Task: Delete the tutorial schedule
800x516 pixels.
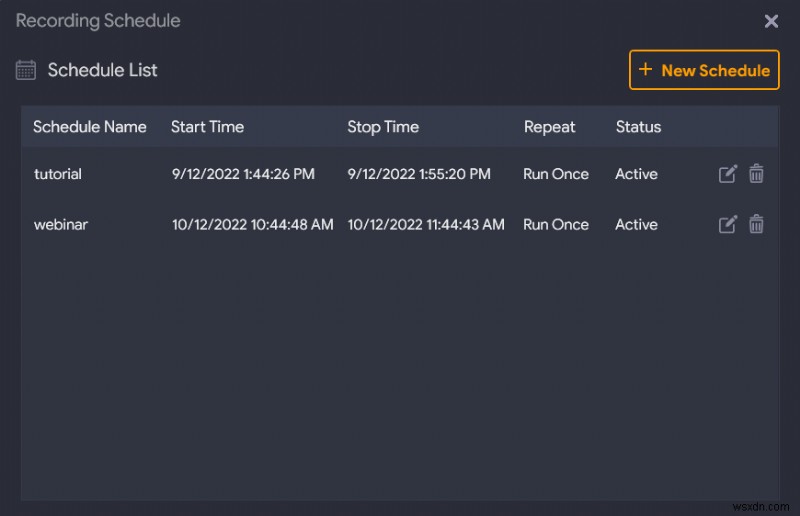Action: click(757, 174)
